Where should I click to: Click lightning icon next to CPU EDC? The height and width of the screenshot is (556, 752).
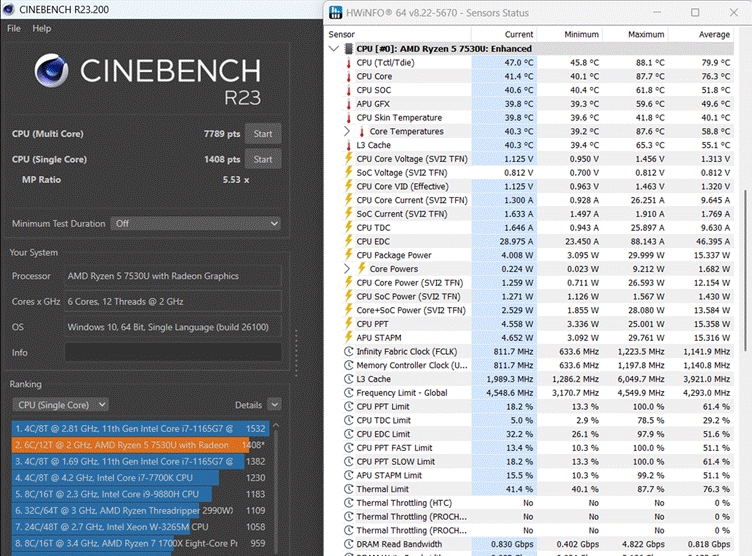pos(349,241)
